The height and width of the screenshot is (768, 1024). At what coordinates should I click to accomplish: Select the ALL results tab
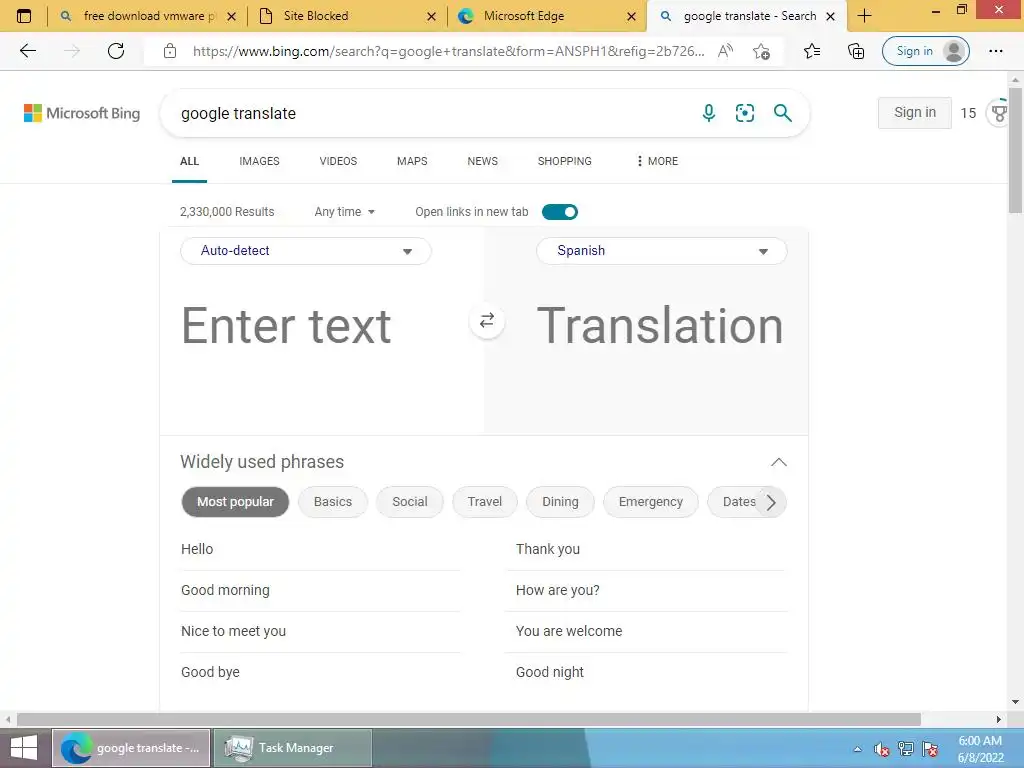pyautogui.click(x=189, y=161)
